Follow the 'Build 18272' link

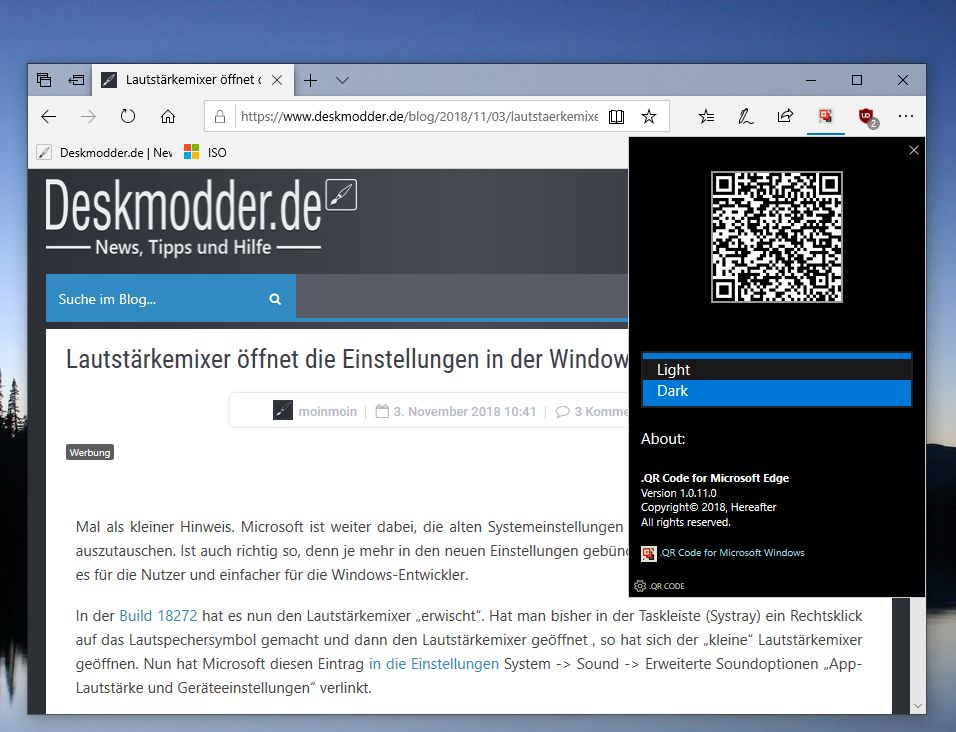pos(159,616)
